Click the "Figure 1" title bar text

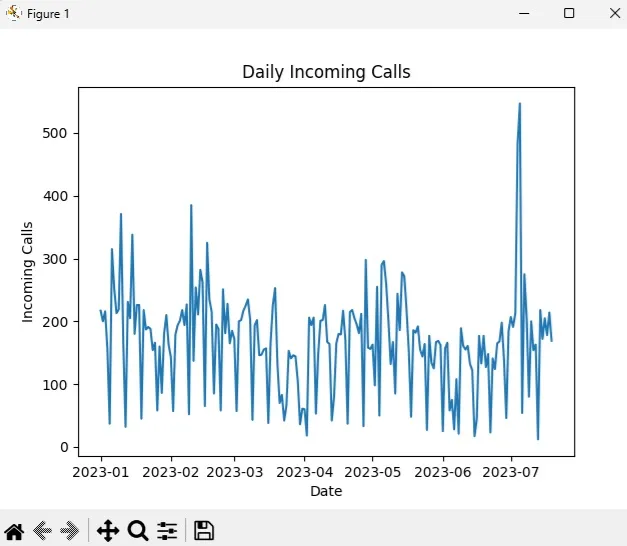(48, 14)
